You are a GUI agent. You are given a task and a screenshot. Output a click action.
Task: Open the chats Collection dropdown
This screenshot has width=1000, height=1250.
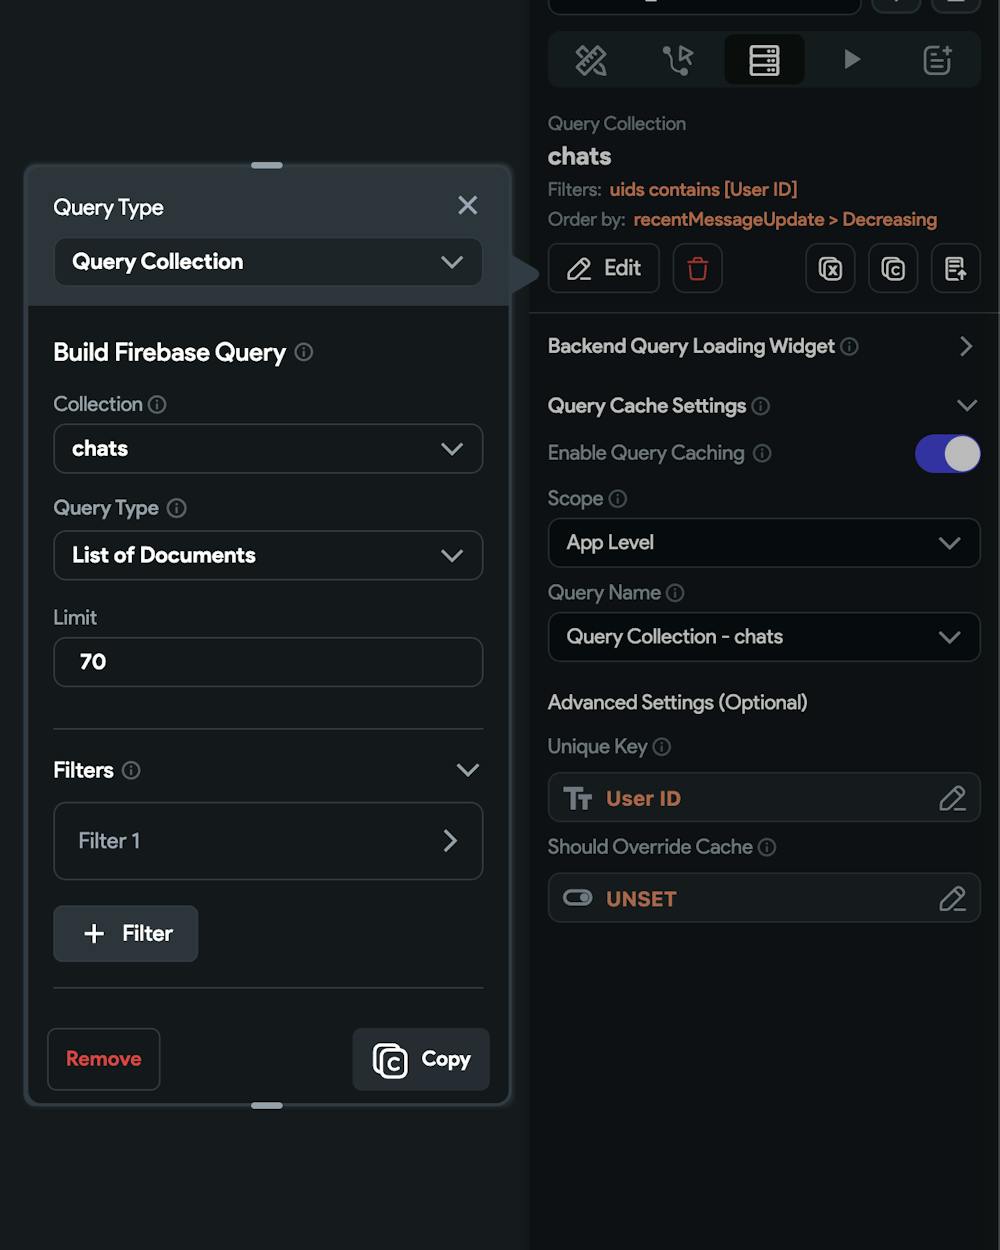[x=268, y=449]
